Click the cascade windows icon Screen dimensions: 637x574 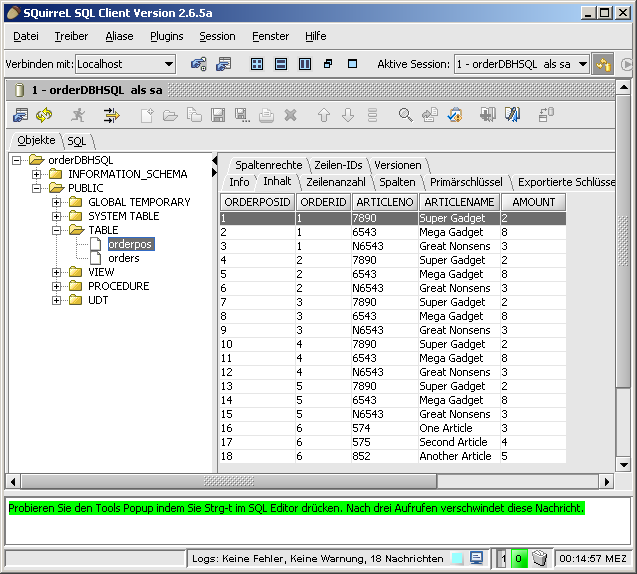click(328, 64)
